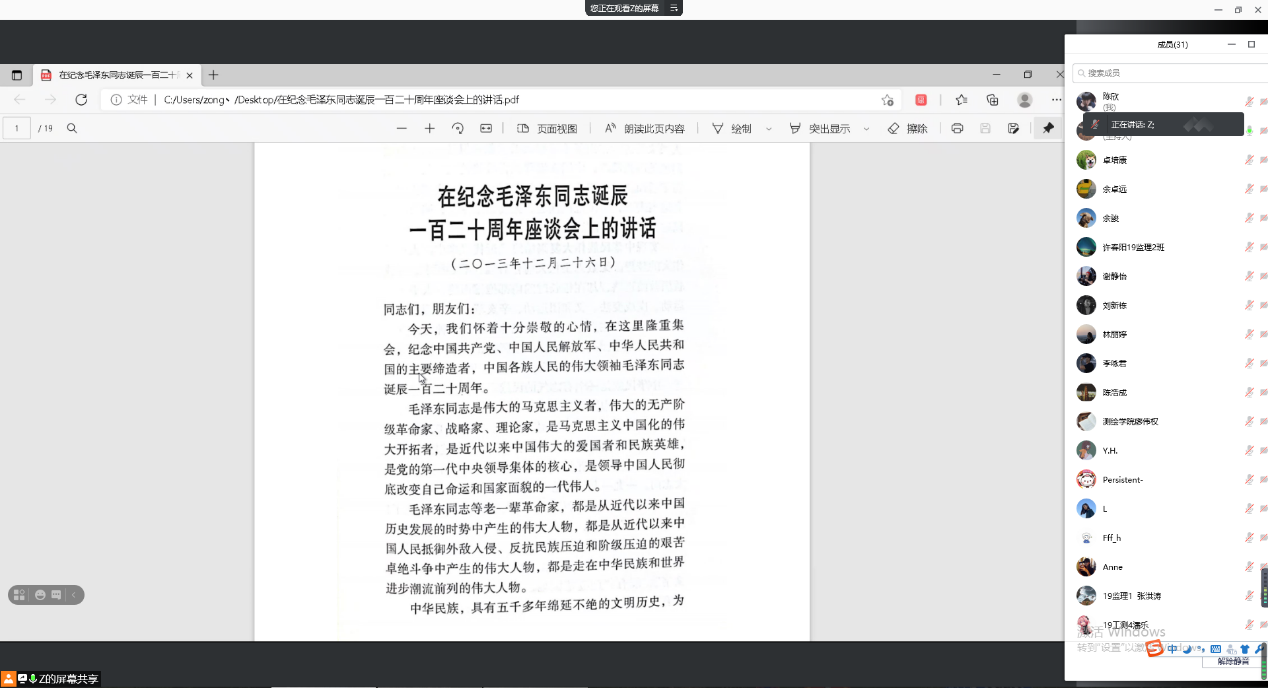
Task: Print the PDF document
Action: coord(957,128)
